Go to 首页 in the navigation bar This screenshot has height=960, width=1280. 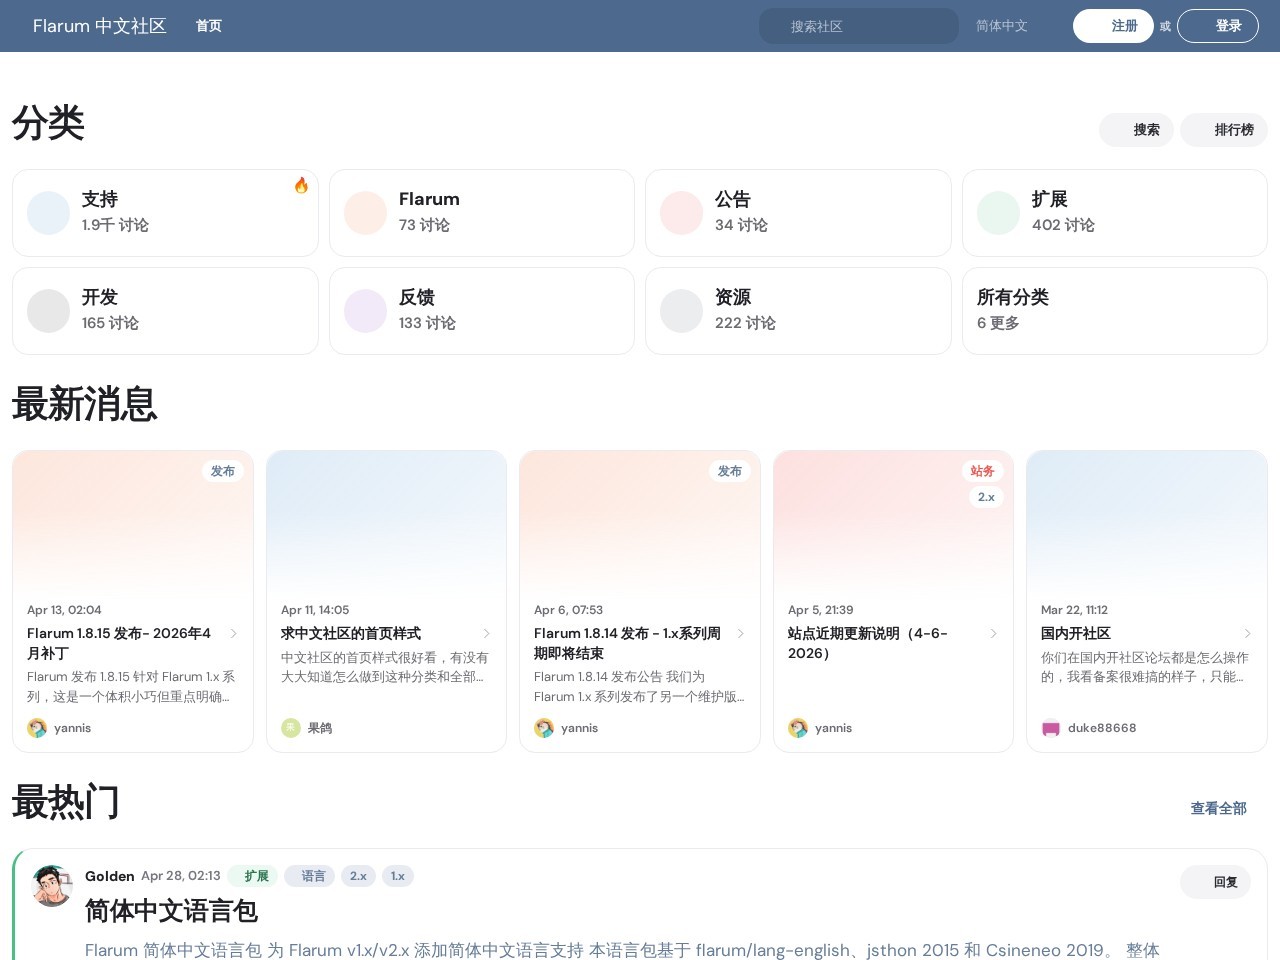(x=209, y=26)
